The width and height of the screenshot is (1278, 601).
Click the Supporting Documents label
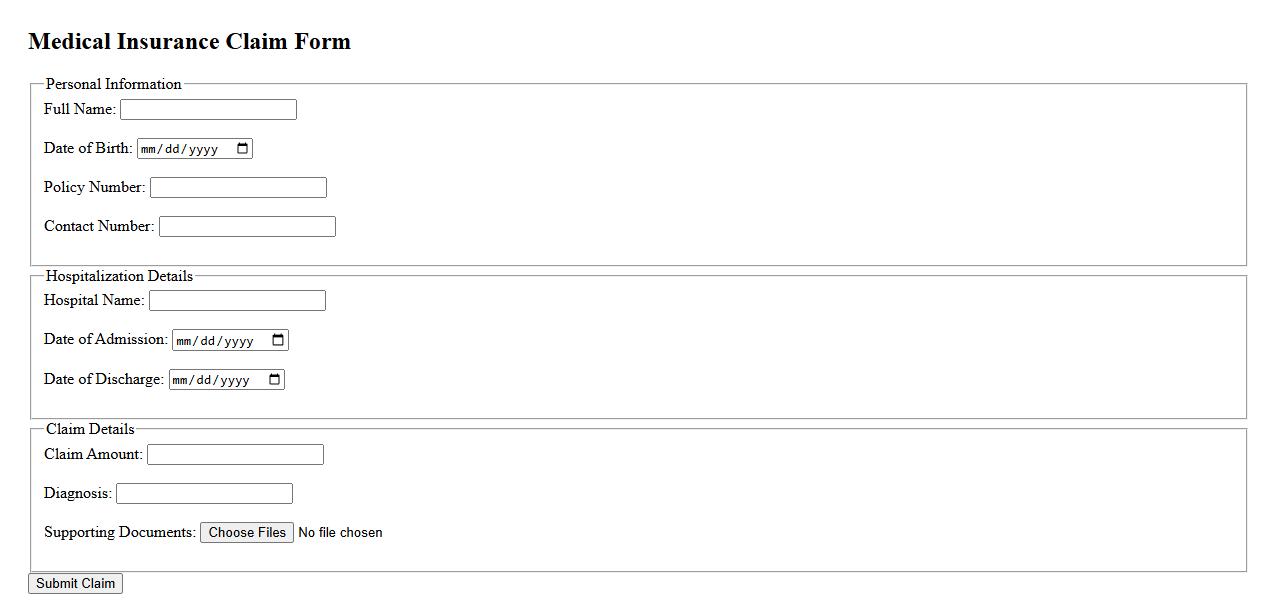point(119,532)
